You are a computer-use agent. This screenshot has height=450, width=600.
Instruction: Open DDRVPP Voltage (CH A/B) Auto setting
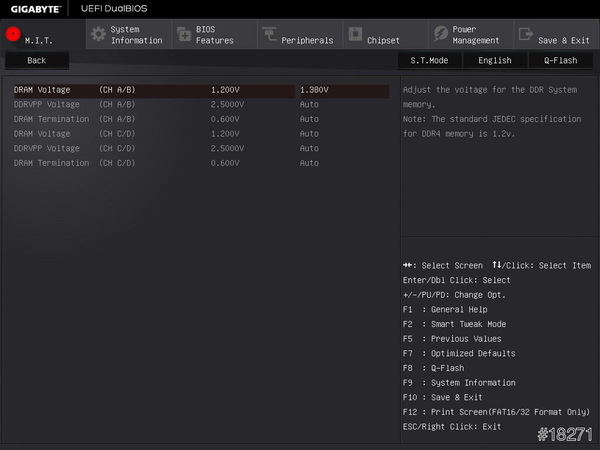point(310,105)
